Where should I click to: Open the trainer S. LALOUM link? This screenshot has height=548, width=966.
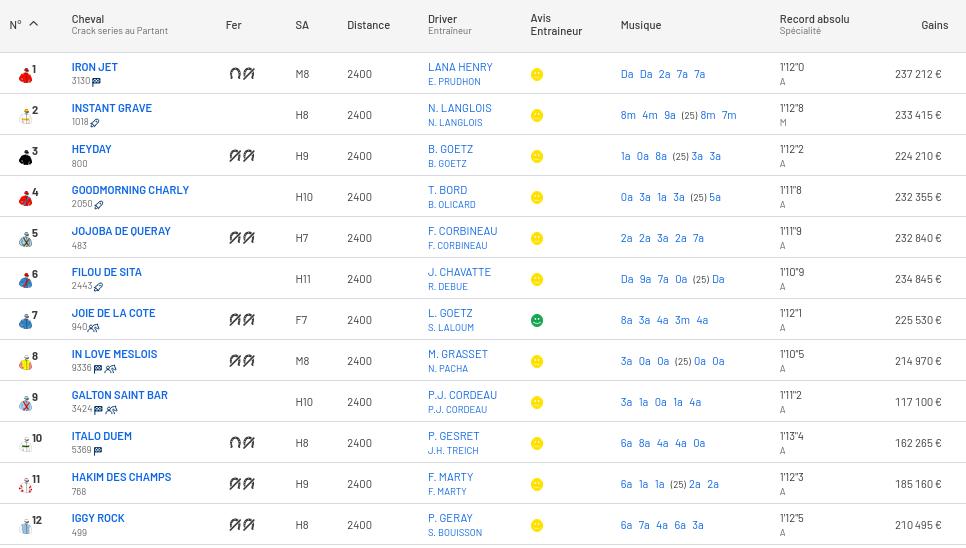[451, 328]
